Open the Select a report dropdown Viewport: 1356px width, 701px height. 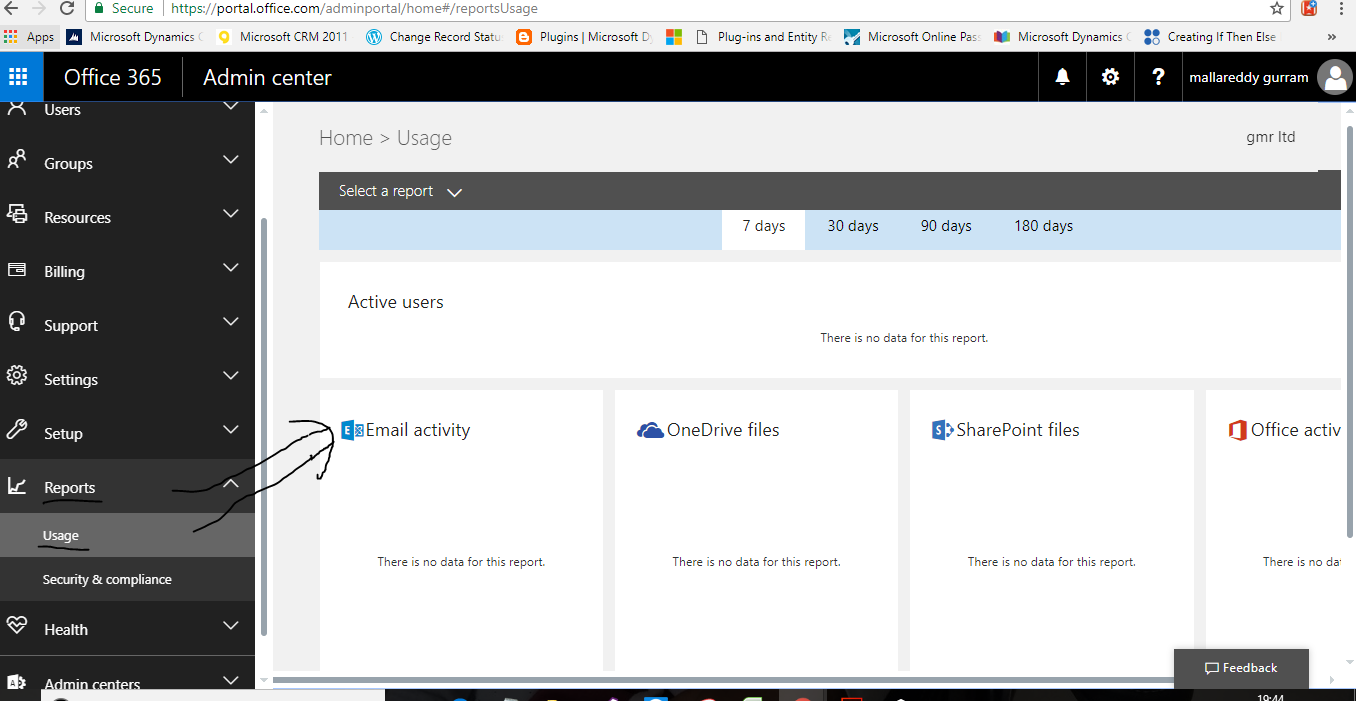(400, 191)
